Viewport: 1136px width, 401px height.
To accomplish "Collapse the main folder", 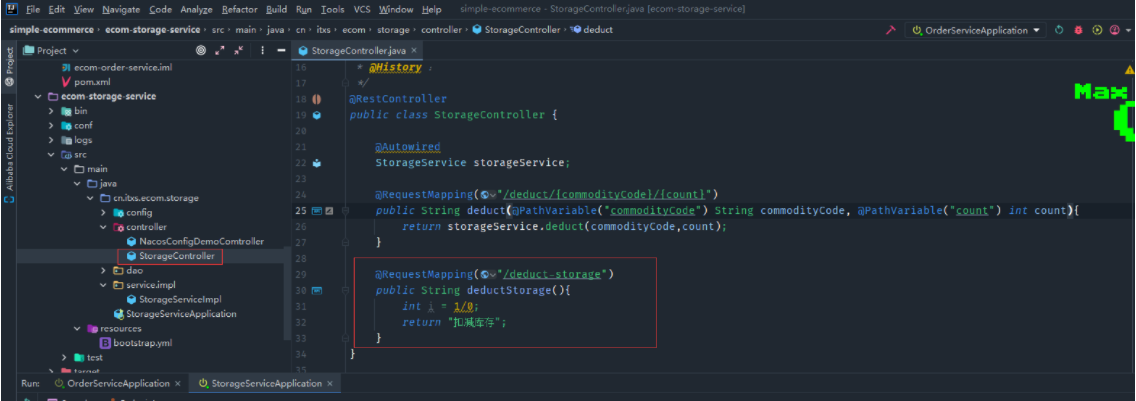I will tap(64, 169).
